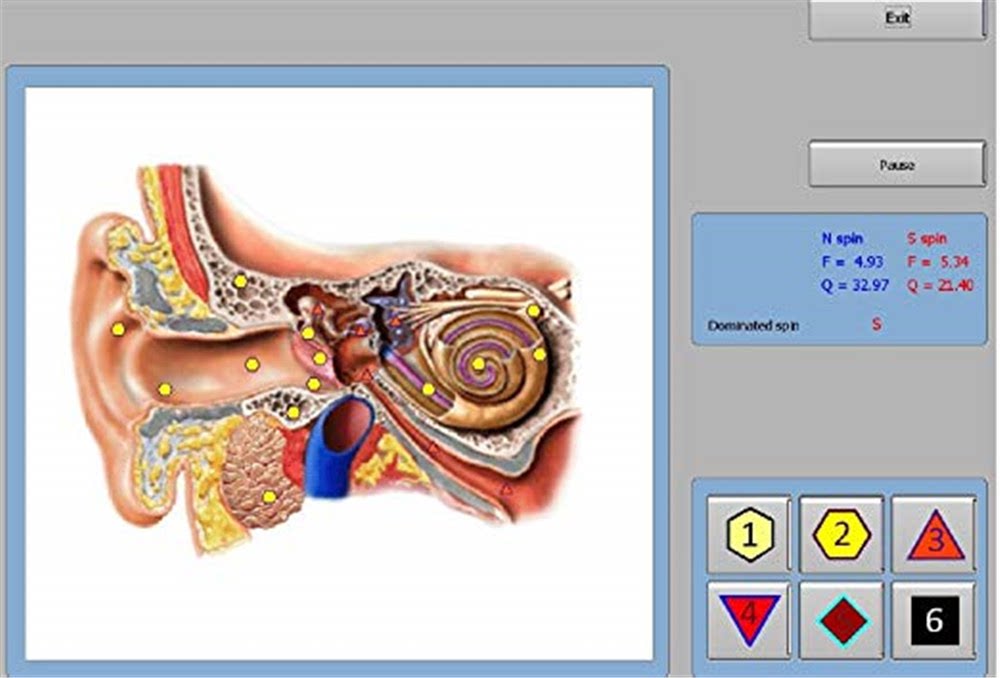This screenshot has height=678, width=1000.
Task: Click the blue N spin label
Action: (x=842, y=239)
